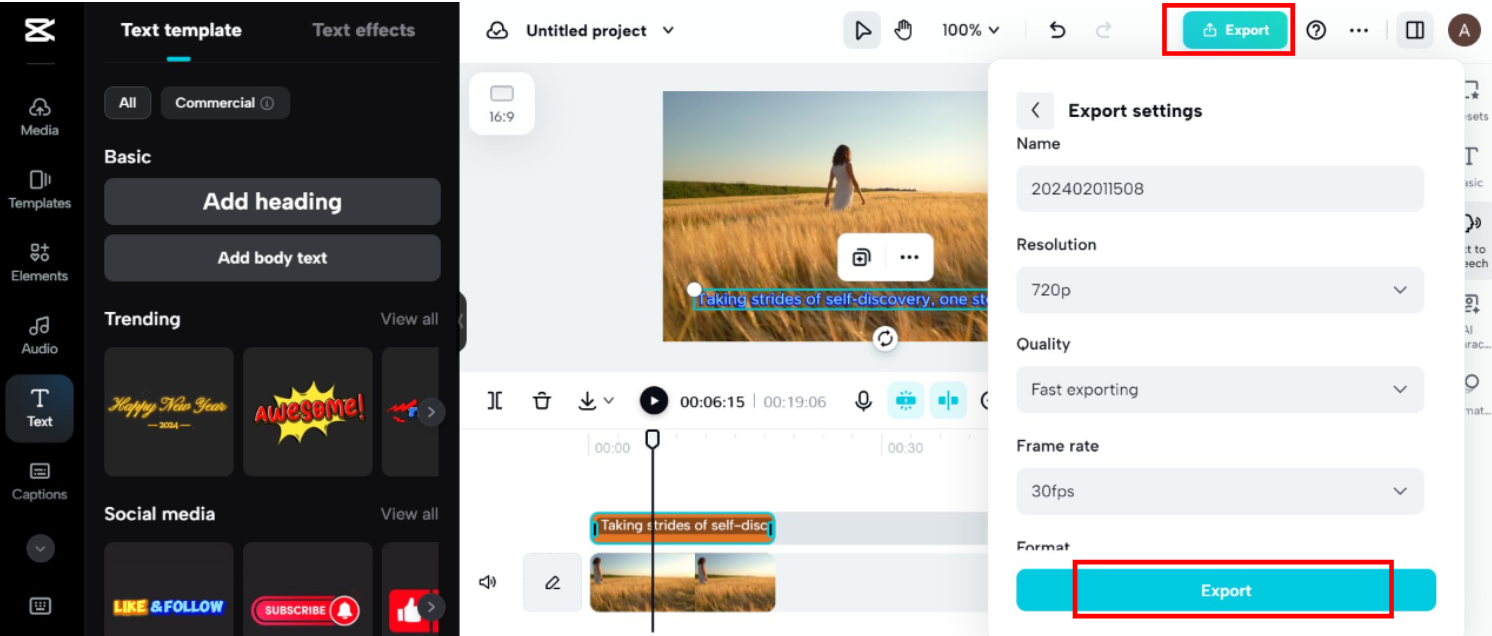Play the video preview
This screenshot has width=1492, height=636.
(654, 401)
